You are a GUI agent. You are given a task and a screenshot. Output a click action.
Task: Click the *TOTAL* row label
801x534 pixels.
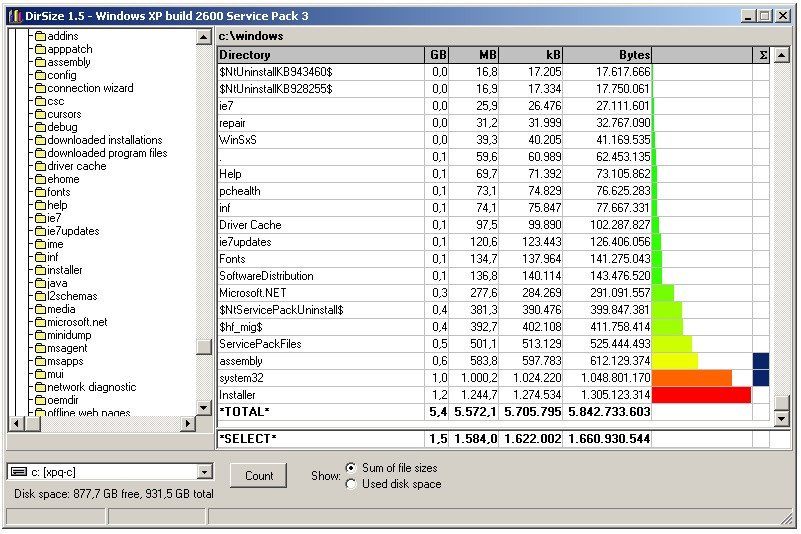coord(244,412)
